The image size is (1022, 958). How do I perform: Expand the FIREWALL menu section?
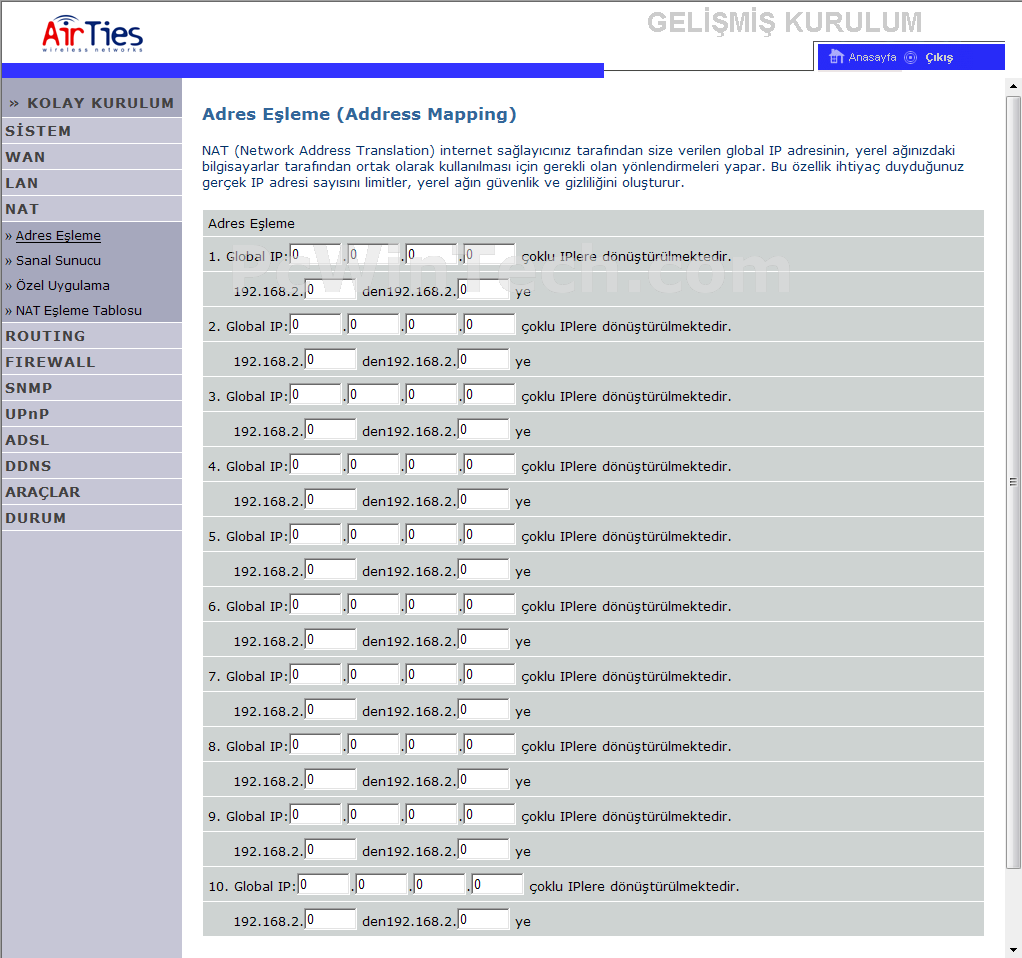point(50,362)
